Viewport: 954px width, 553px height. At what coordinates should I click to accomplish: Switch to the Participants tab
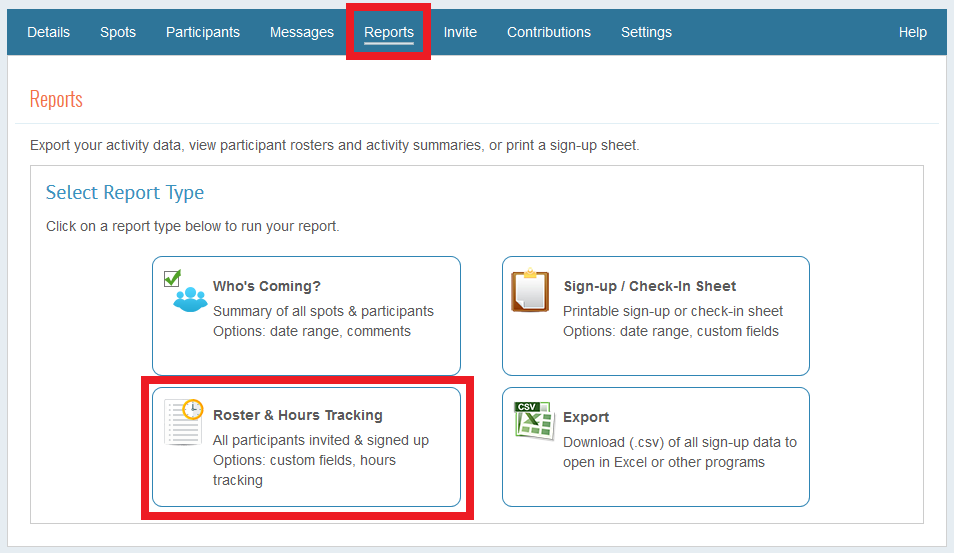point(203,32)
